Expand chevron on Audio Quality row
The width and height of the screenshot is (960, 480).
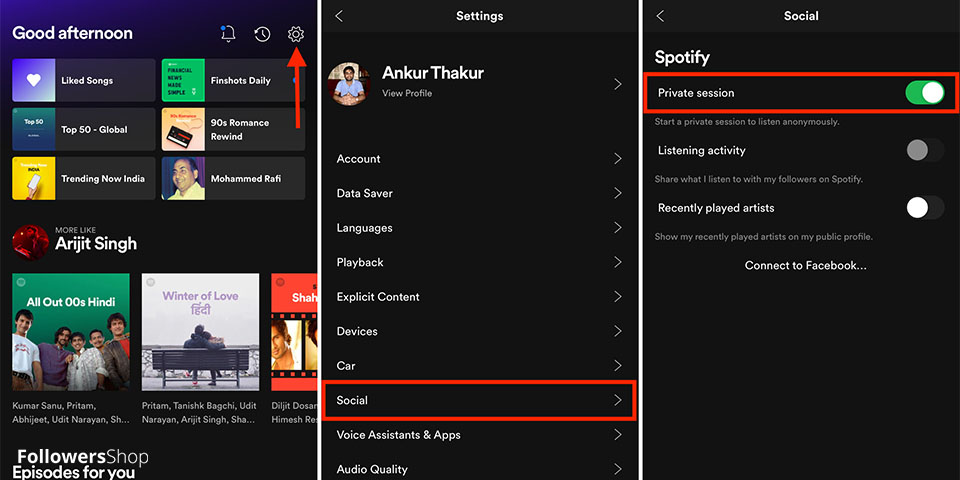(x=618, y=469)
